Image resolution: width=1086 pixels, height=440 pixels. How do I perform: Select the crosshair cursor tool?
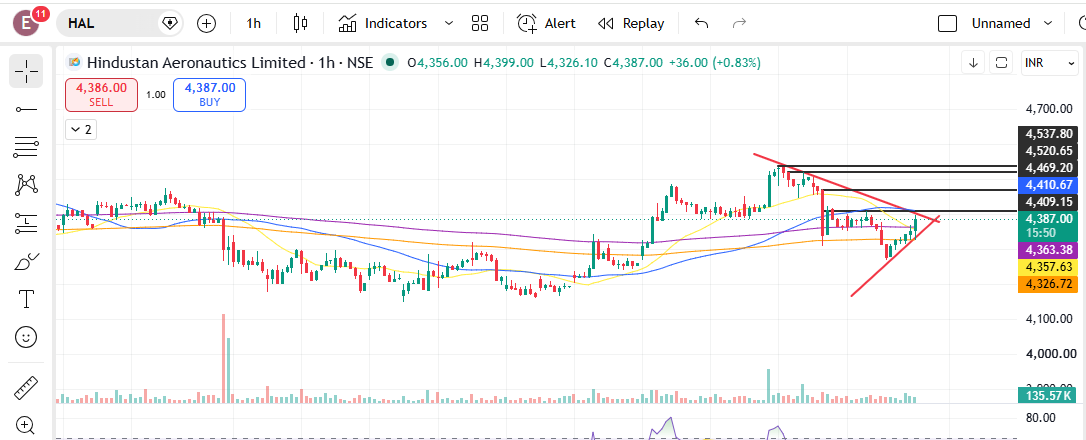pyautogui.click(x=26, y=71)
